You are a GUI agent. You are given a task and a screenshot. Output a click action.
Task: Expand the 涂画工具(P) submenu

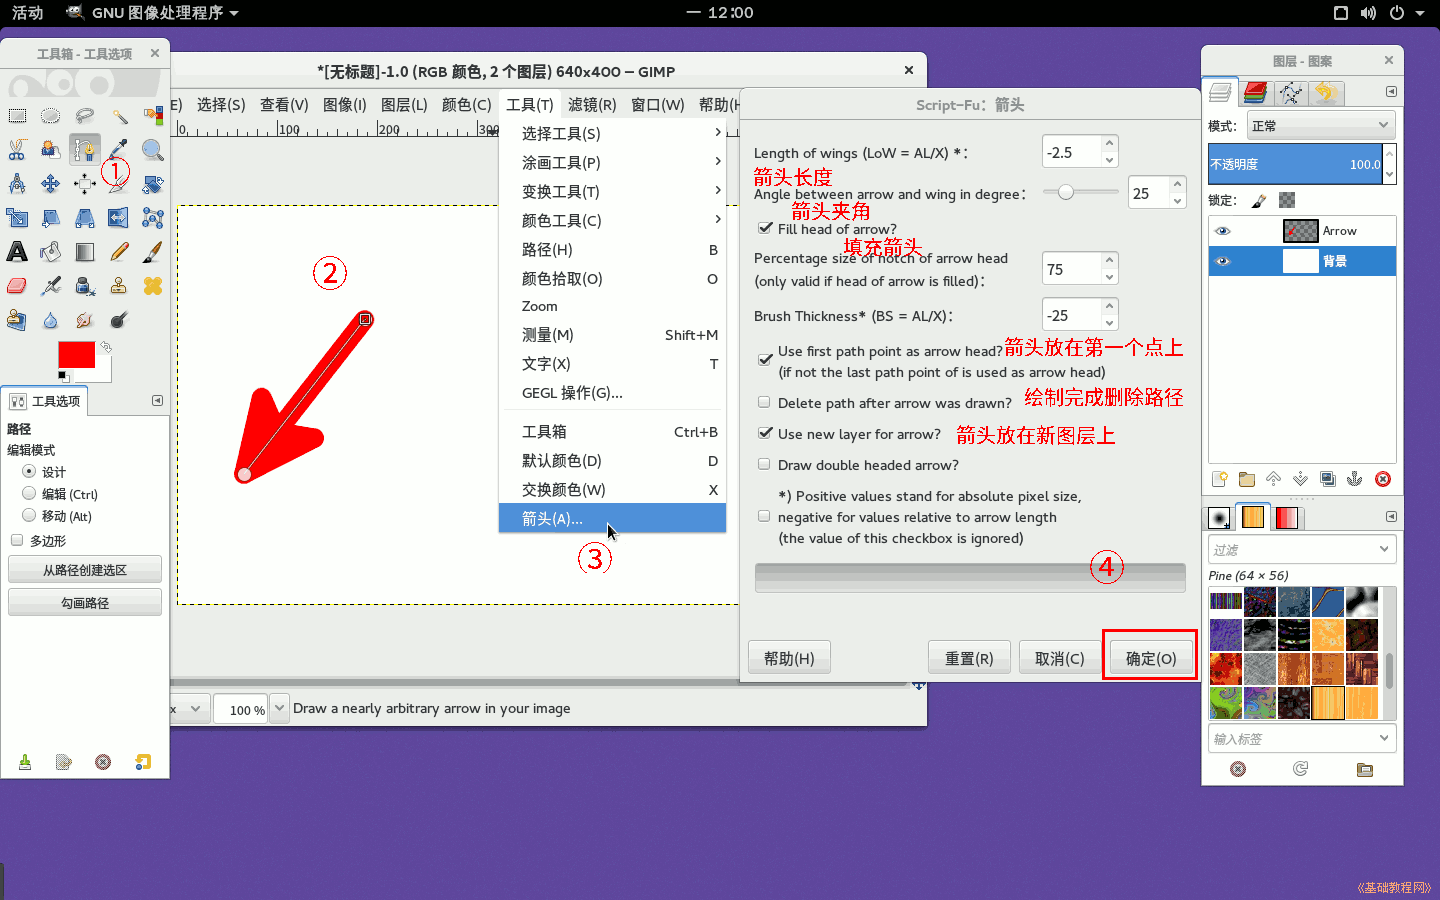click(612, 162)
